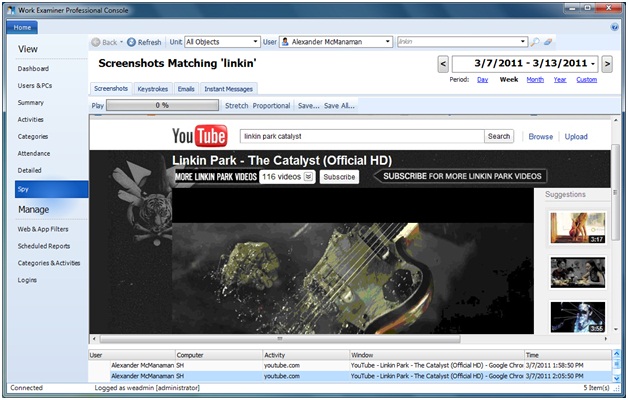
Task: Open the help icon at top right
Action: pyautogui.click(x=614, y=27)
